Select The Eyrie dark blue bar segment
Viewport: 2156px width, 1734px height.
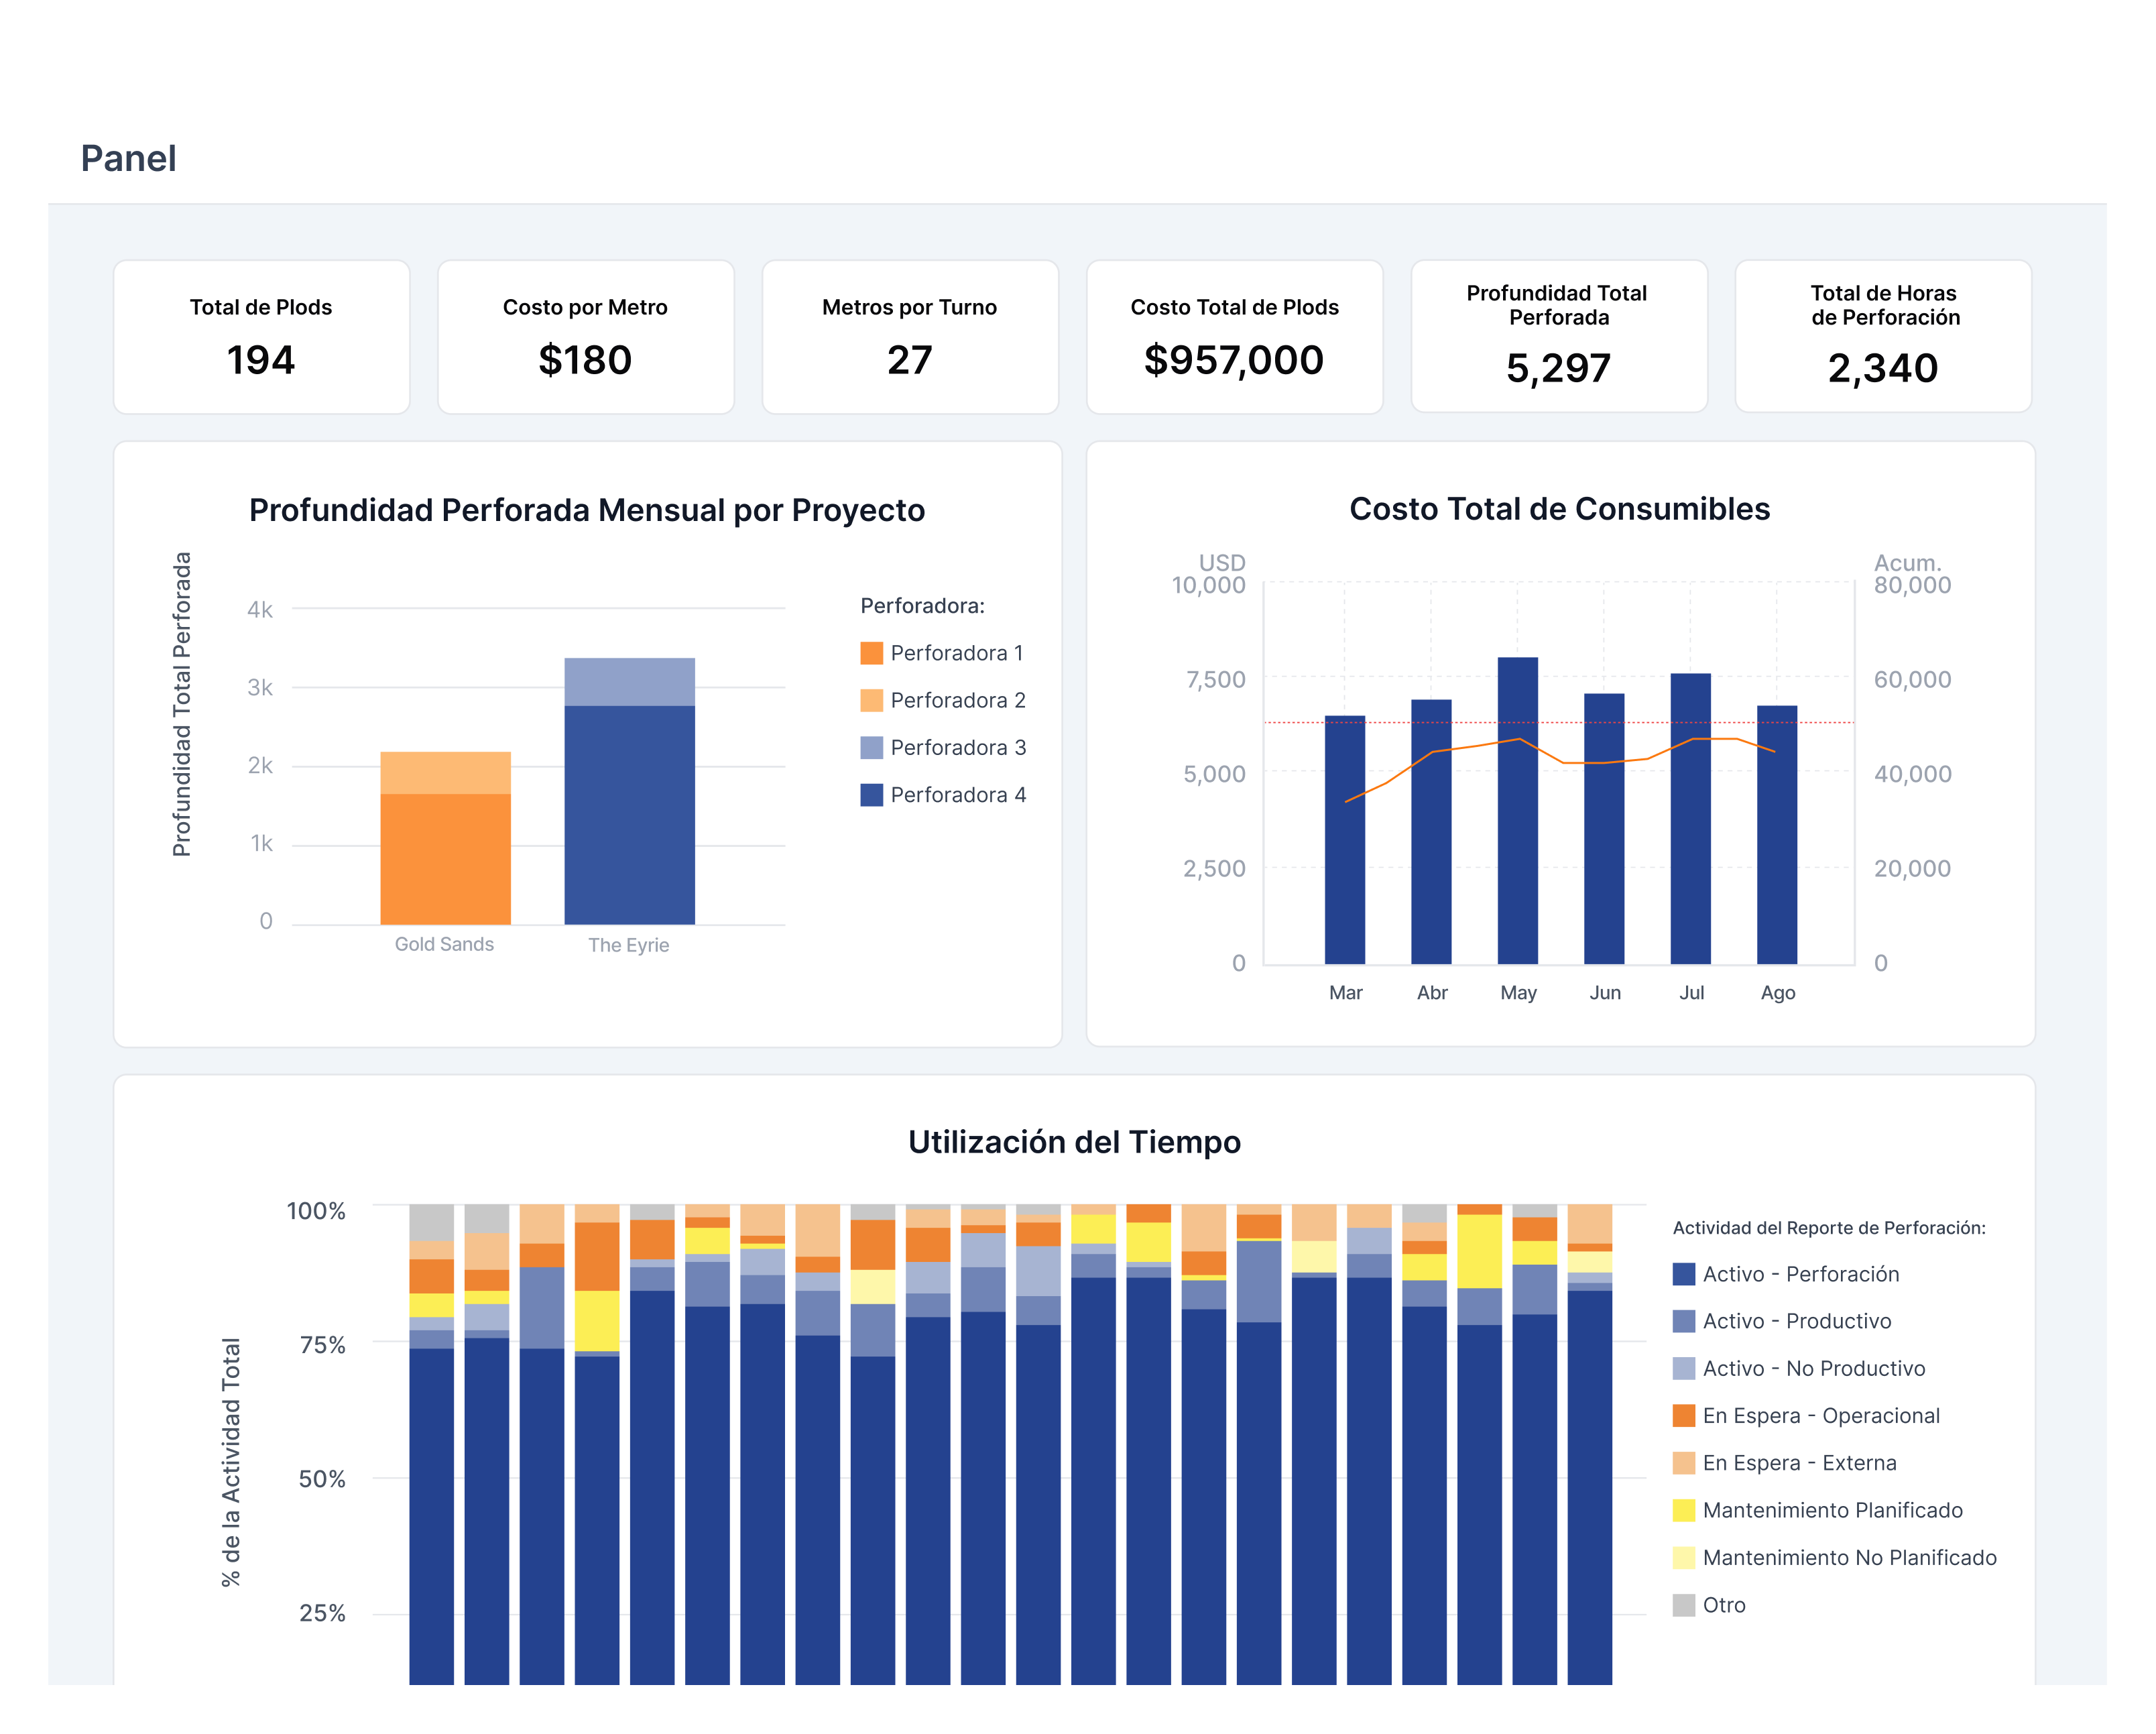click(629, 815)
